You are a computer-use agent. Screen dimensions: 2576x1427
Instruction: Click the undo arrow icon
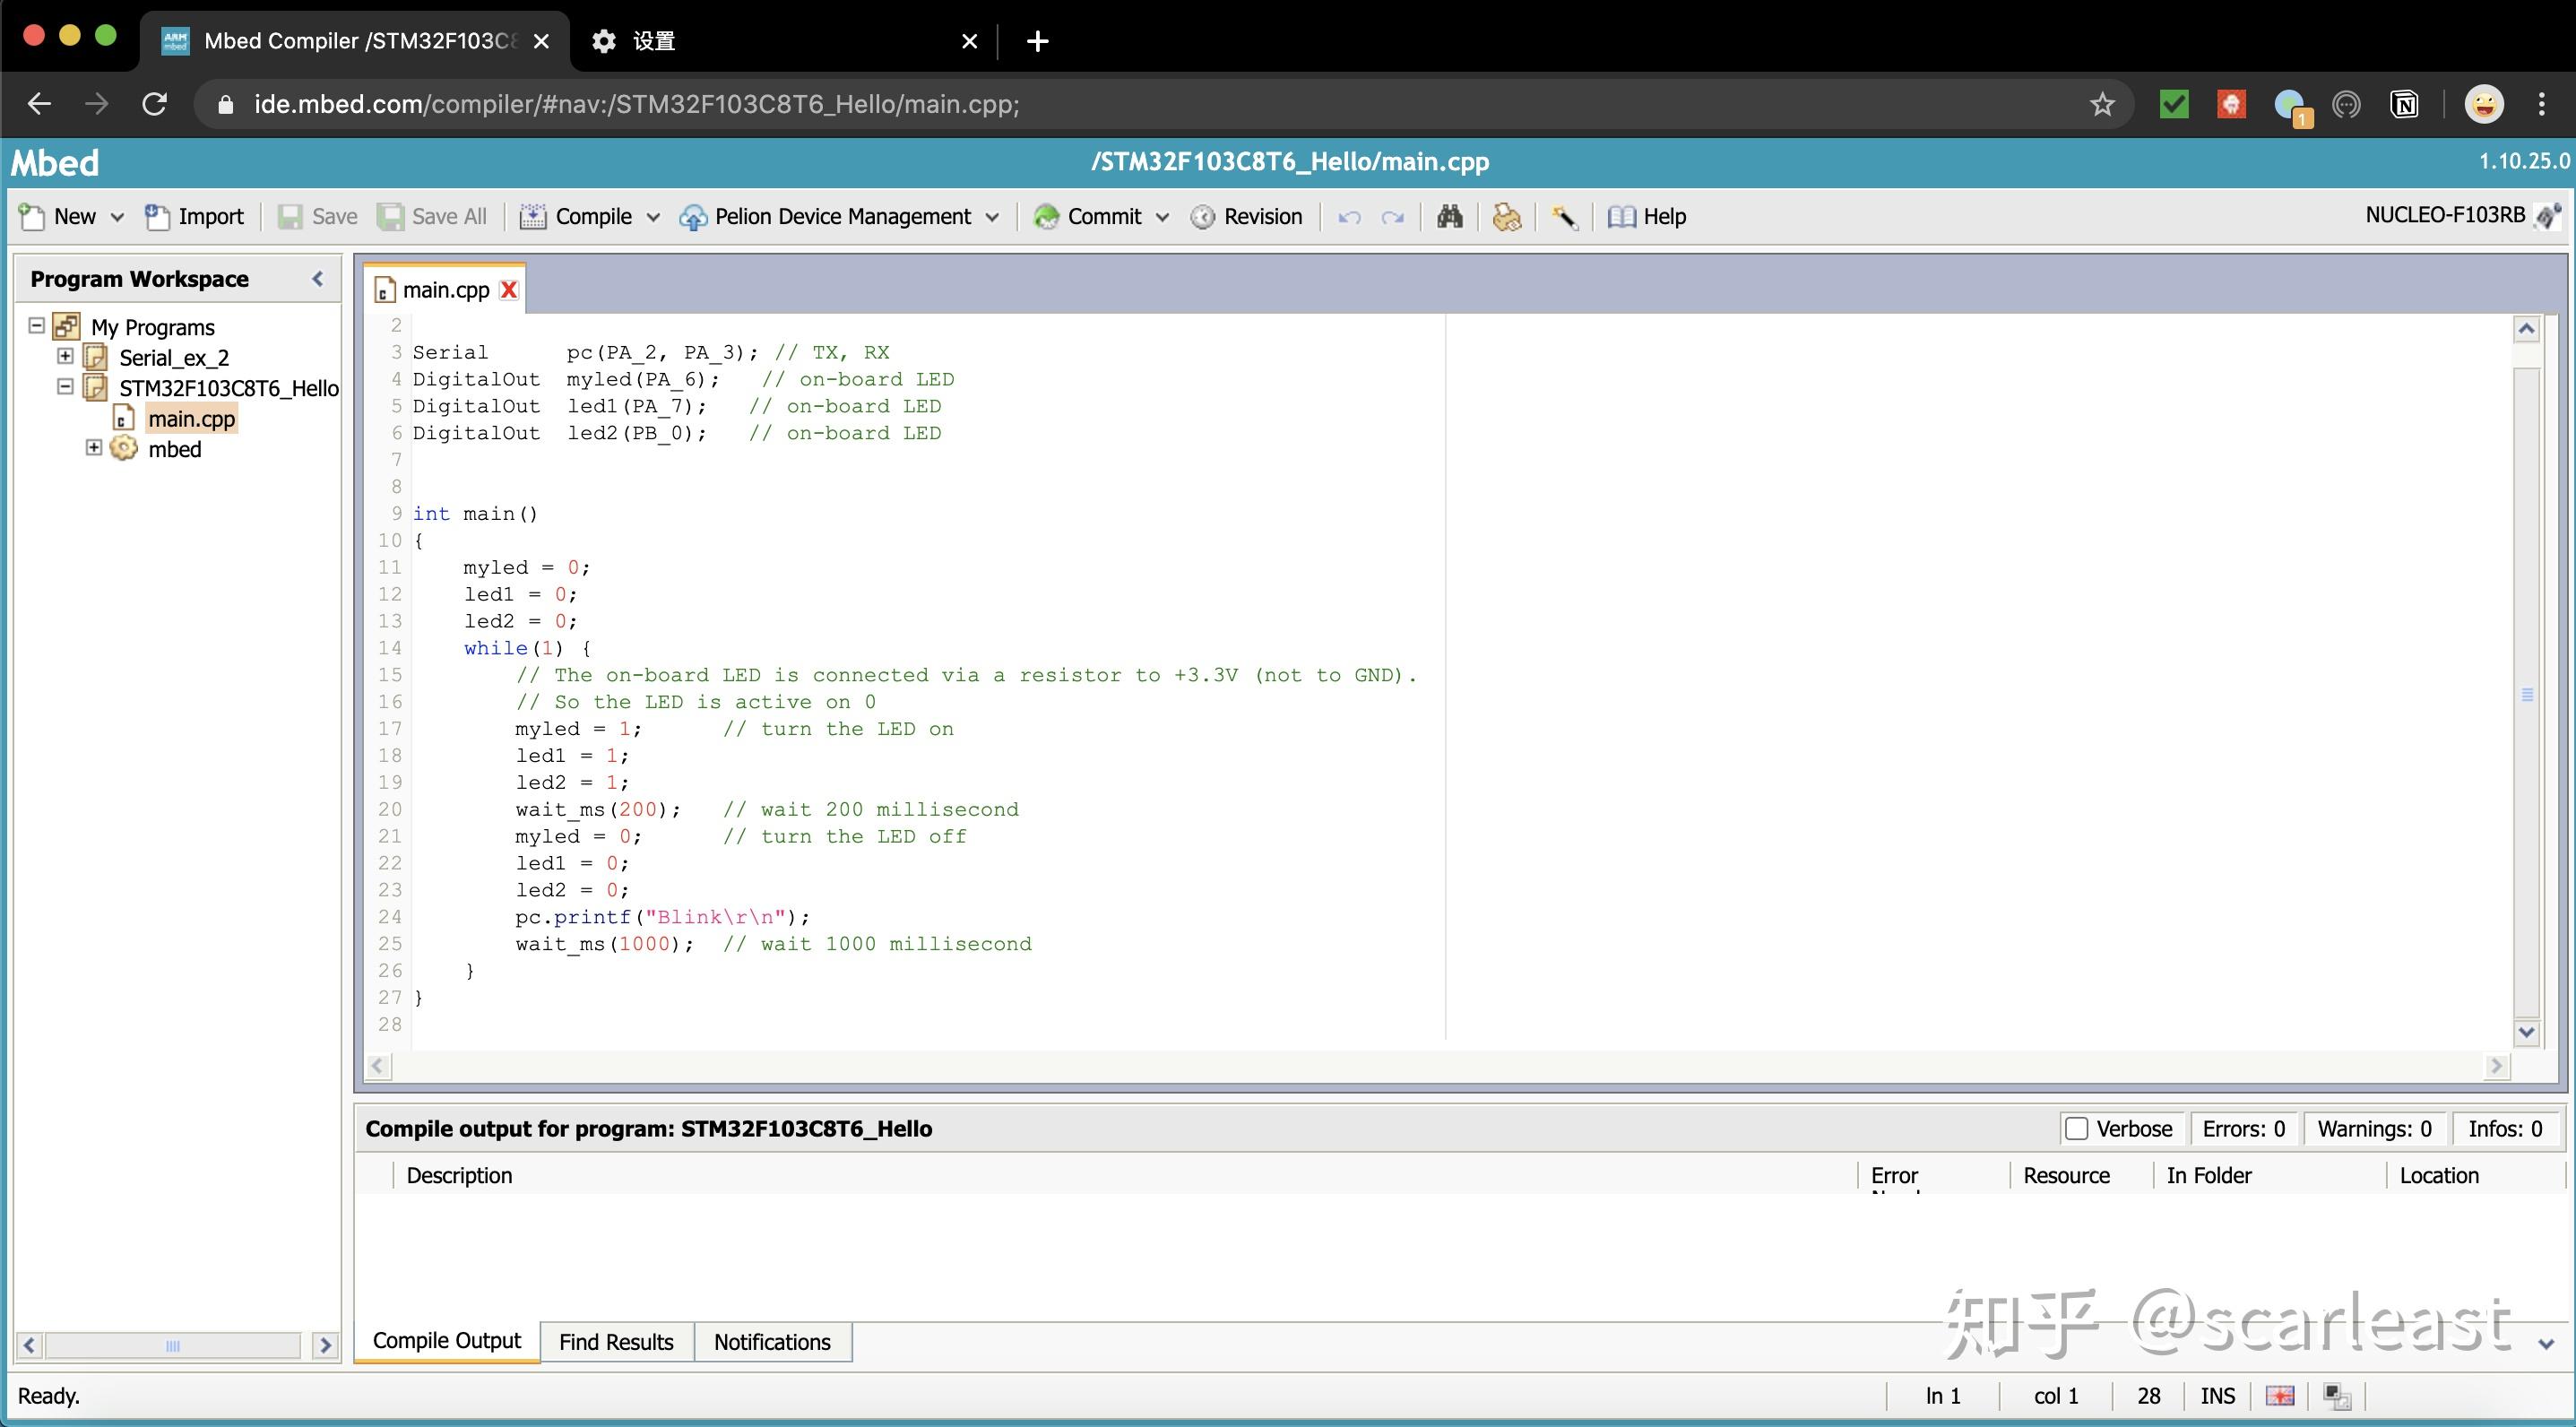[1349, 217]
